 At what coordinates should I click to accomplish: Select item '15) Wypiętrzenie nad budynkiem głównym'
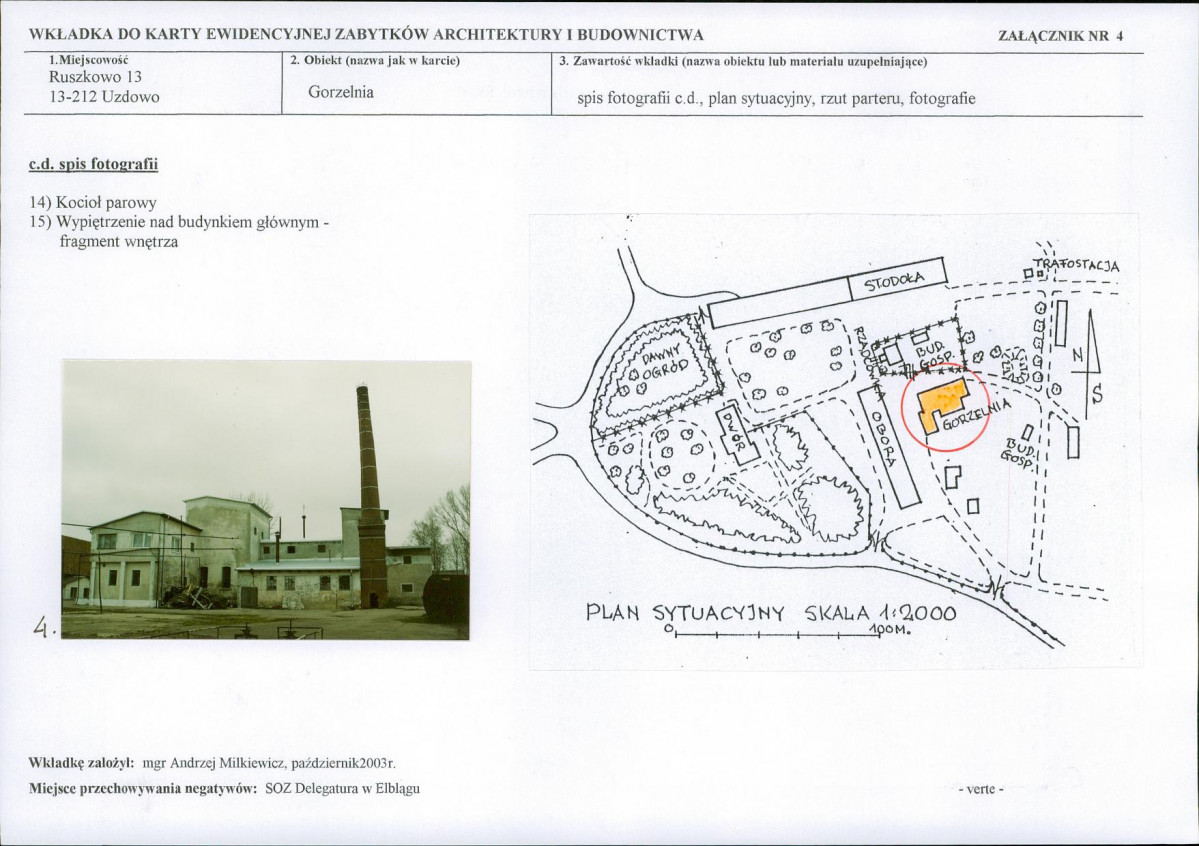coord(179,223)
